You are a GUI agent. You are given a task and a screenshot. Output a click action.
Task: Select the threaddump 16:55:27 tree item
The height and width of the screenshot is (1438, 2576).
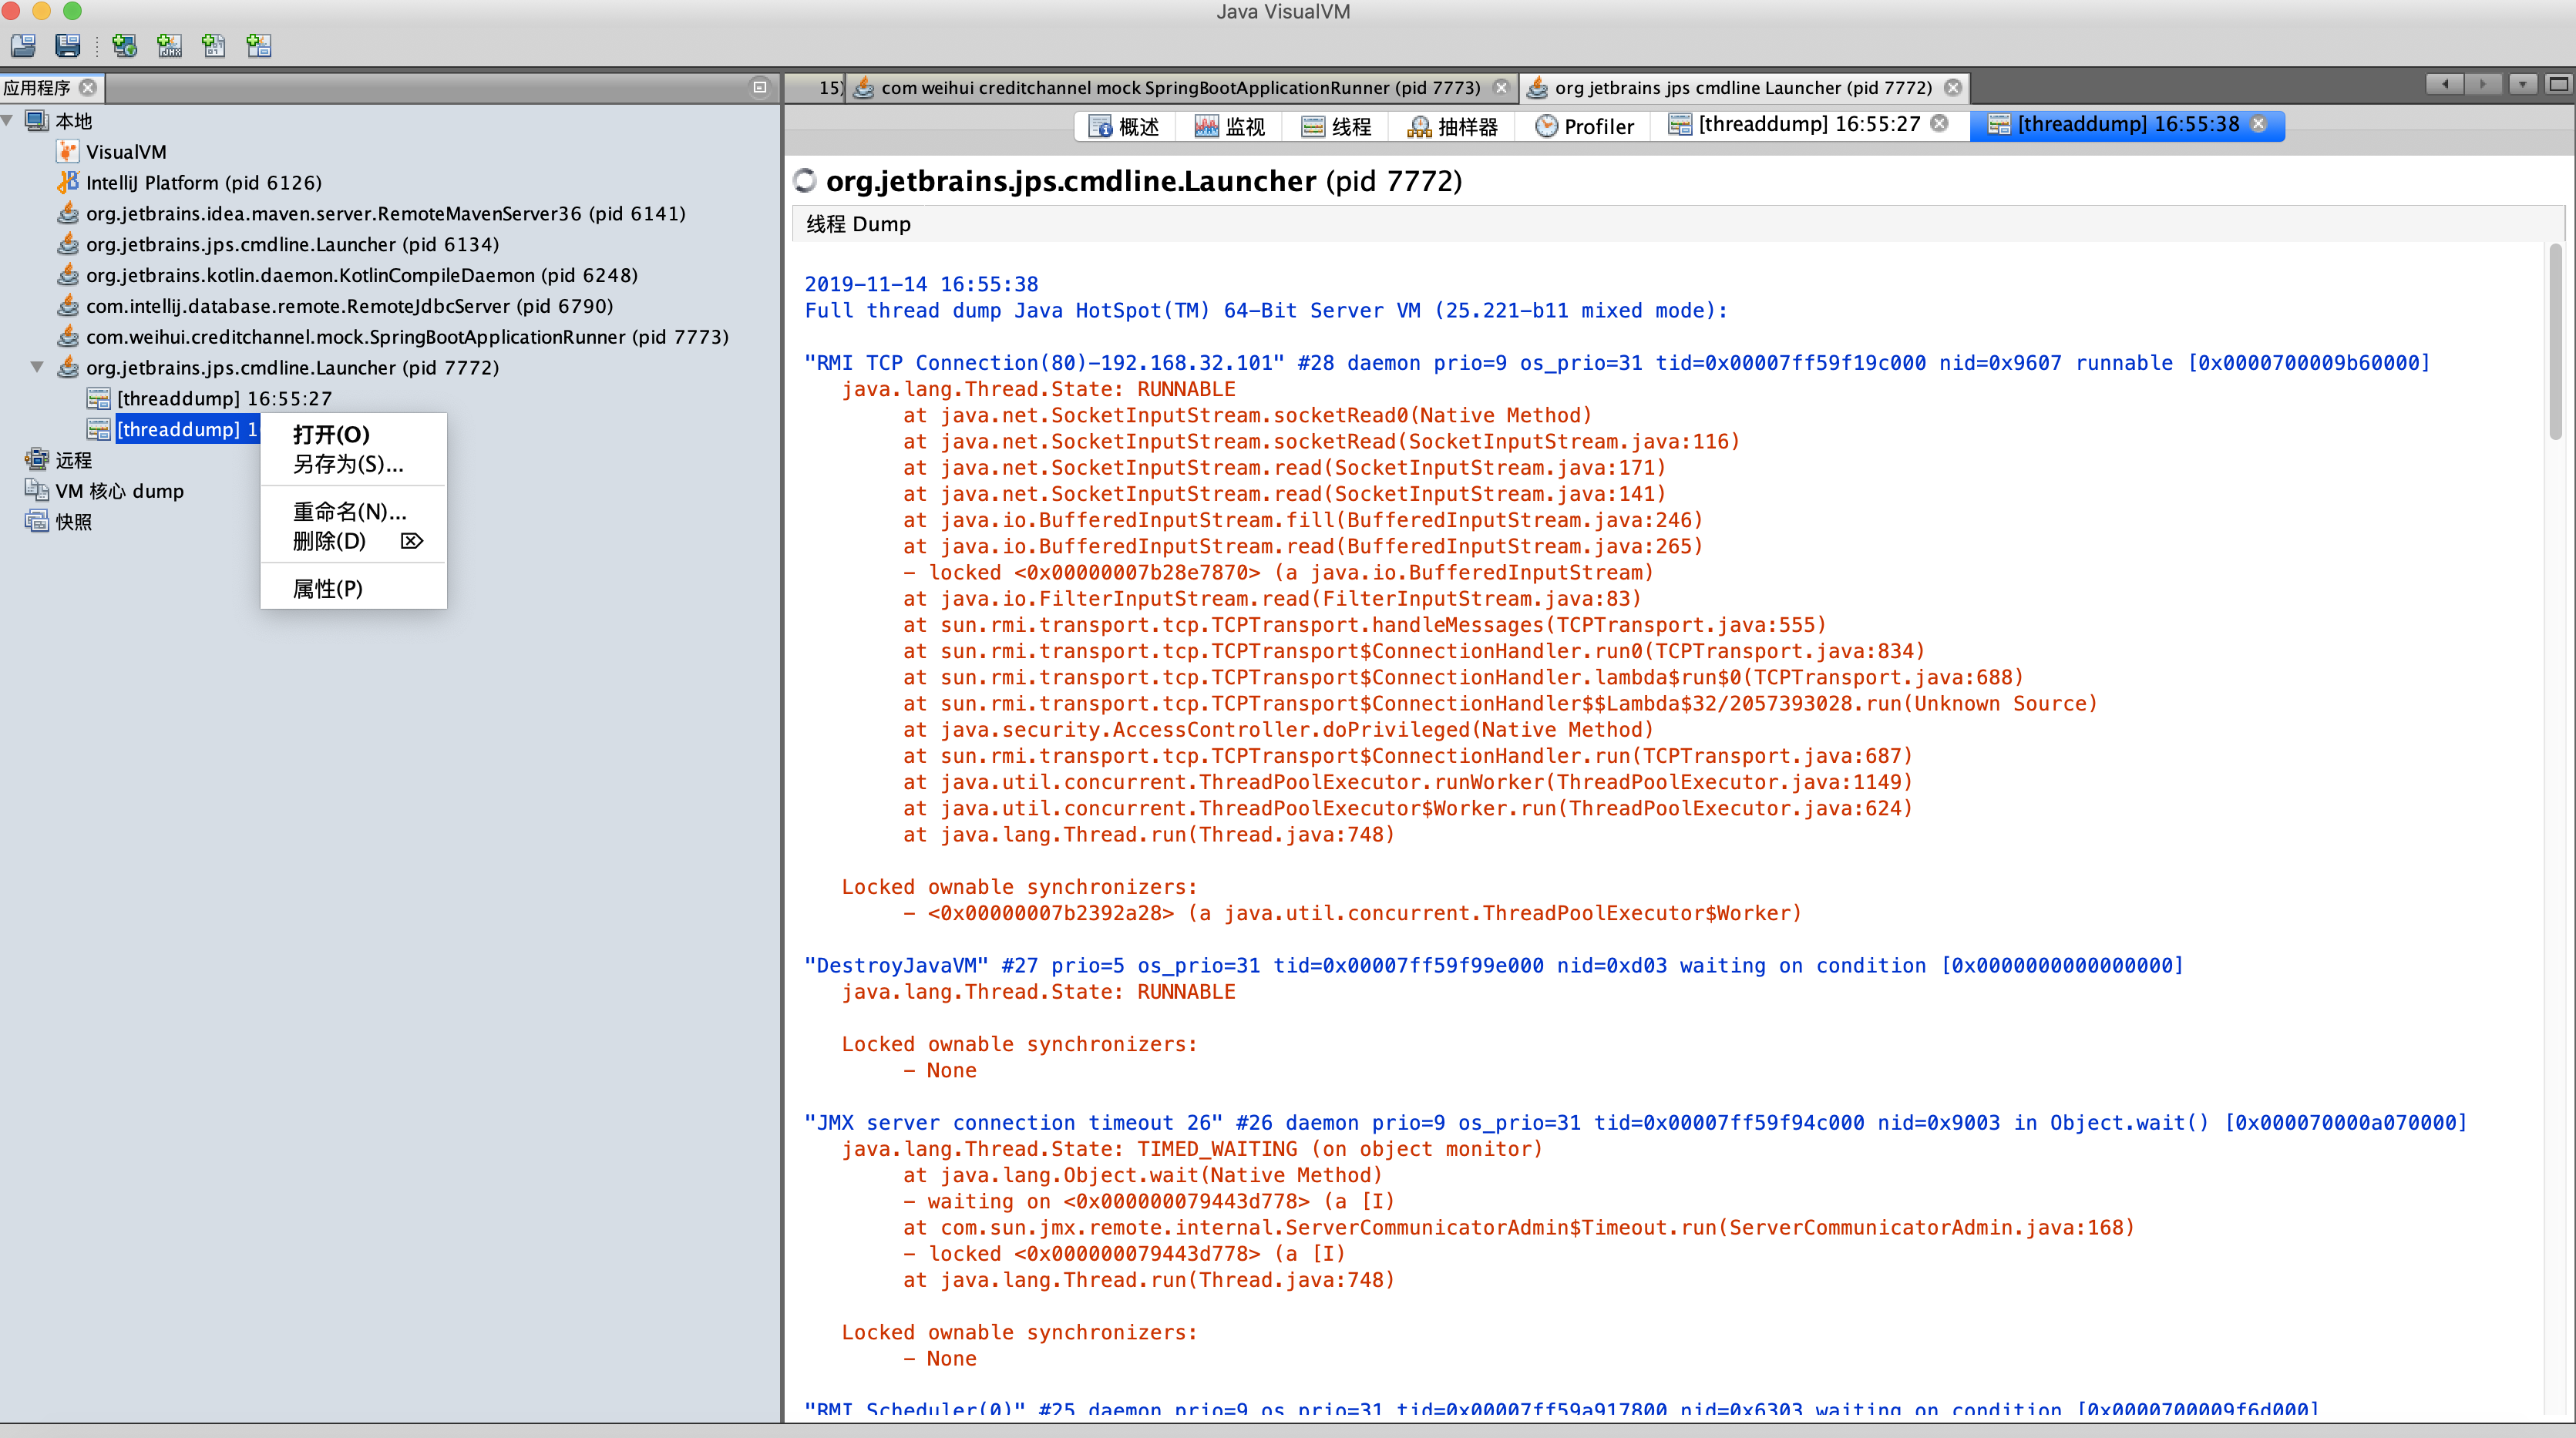click(224, 398)
